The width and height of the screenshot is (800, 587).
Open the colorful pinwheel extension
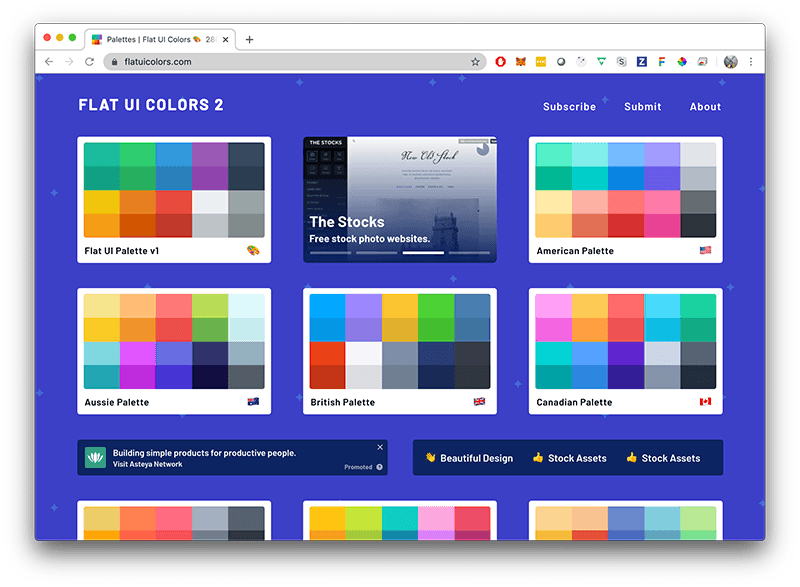point(682,62)
